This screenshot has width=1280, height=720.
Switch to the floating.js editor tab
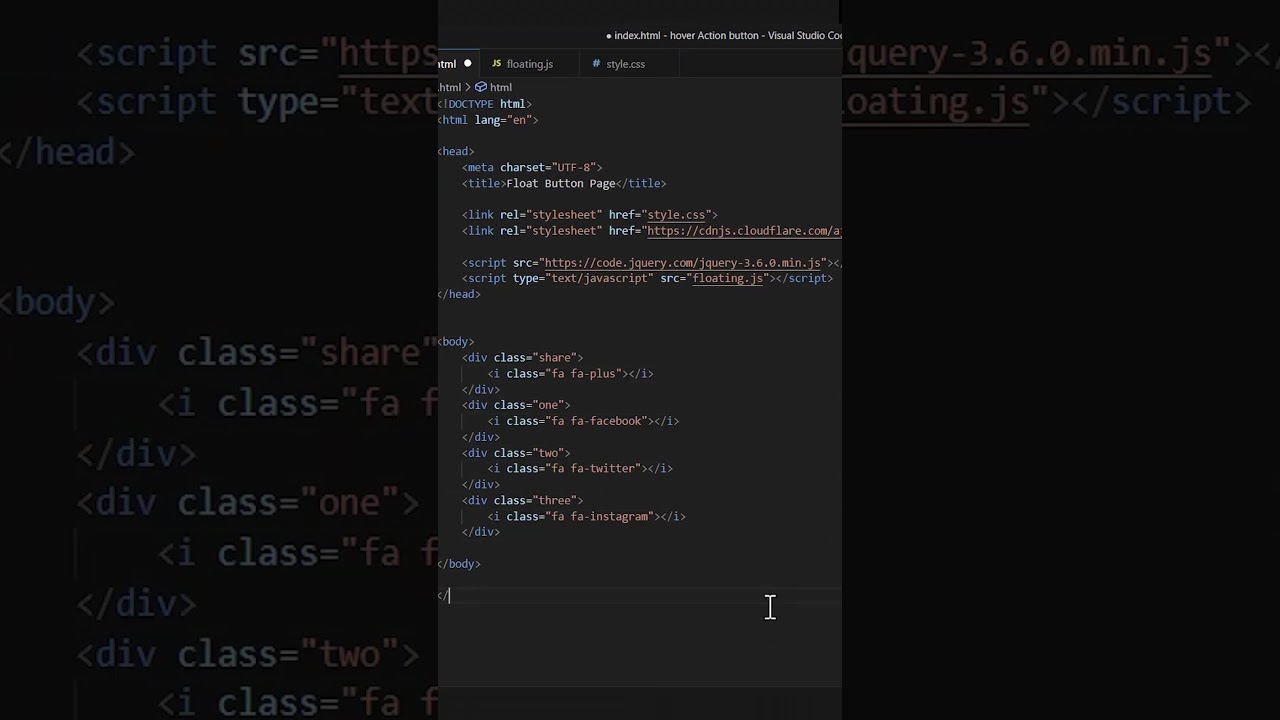tap(529, 64)
